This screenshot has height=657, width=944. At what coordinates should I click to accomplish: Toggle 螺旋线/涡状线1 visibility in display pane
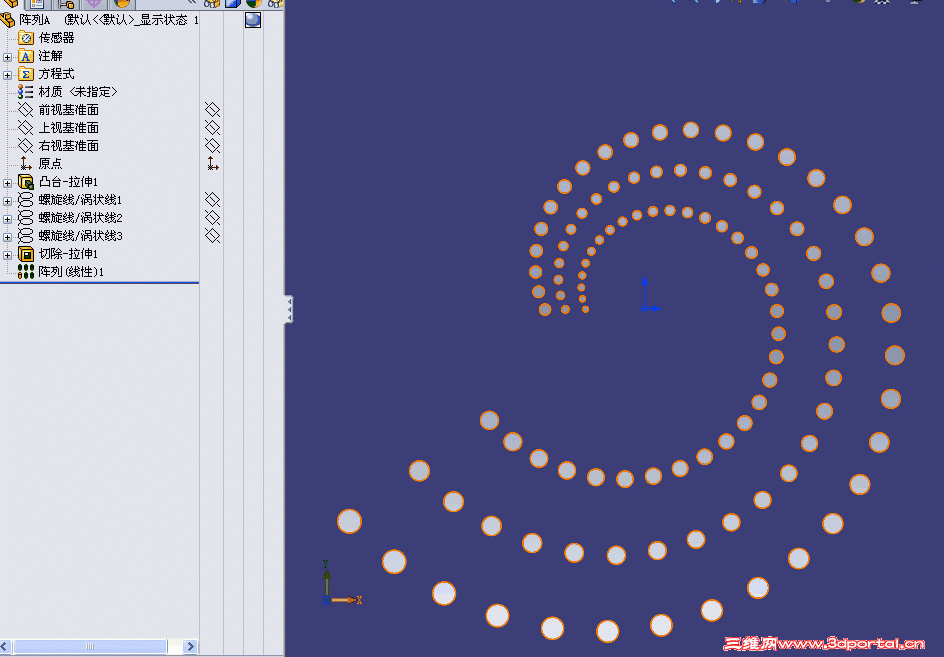(x=212, y=199)
